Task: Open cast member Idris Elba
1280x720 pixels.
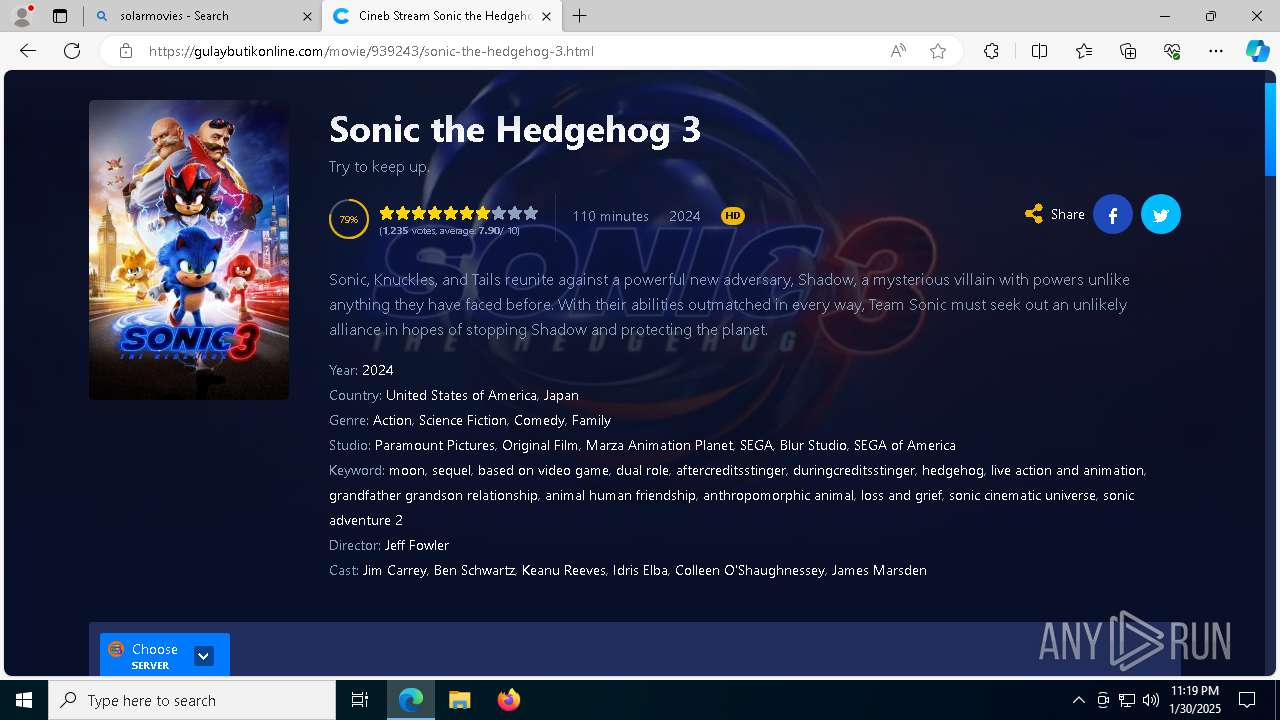Action: pos(640,570)
